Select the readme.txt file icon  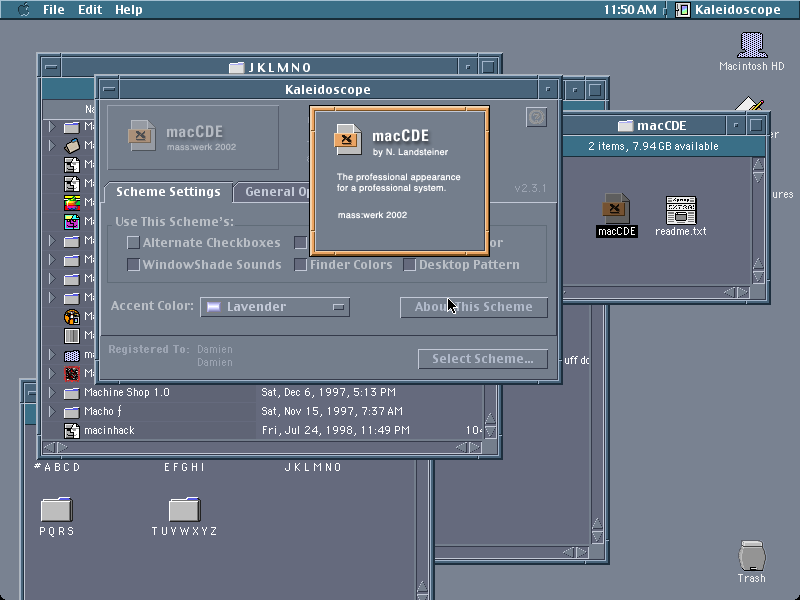tap(681, 210)
